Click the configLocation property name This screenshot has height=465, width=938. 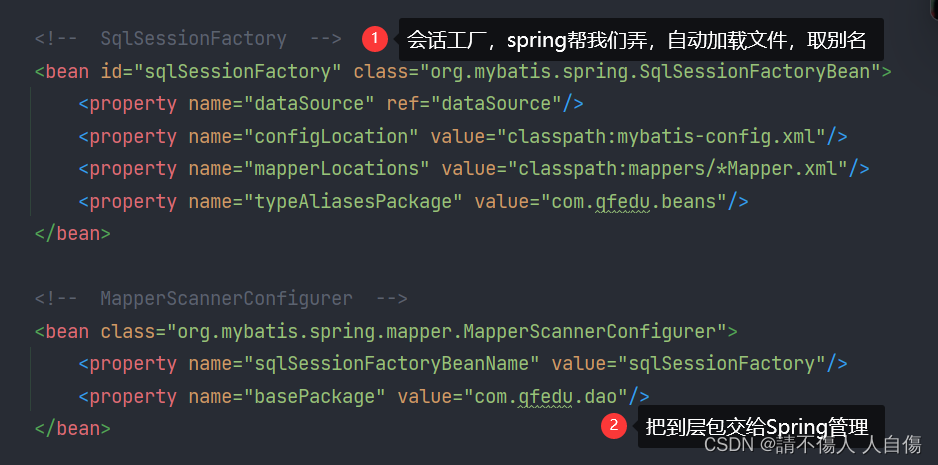pyautogui.click(x=331, y=136)
